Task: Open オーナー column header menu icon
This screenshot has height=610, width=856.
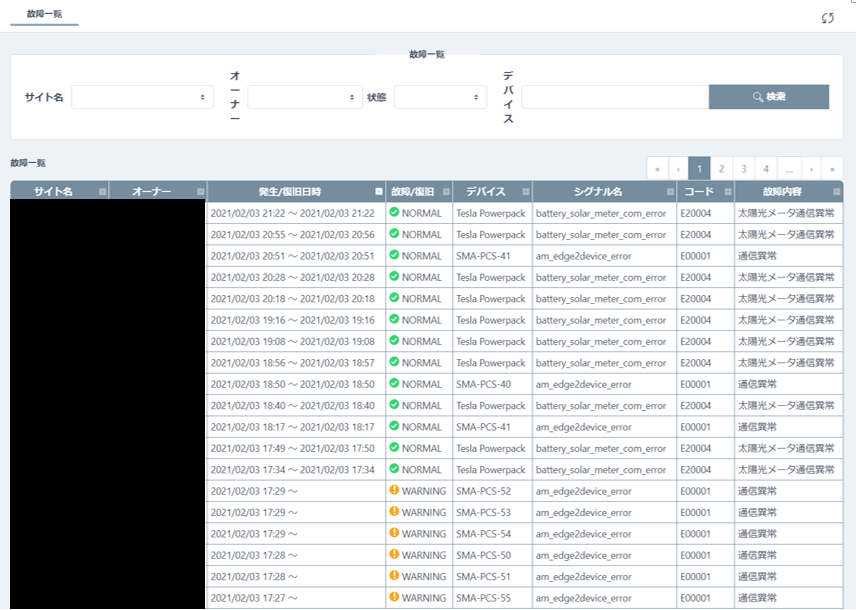Action: (200, 192)
